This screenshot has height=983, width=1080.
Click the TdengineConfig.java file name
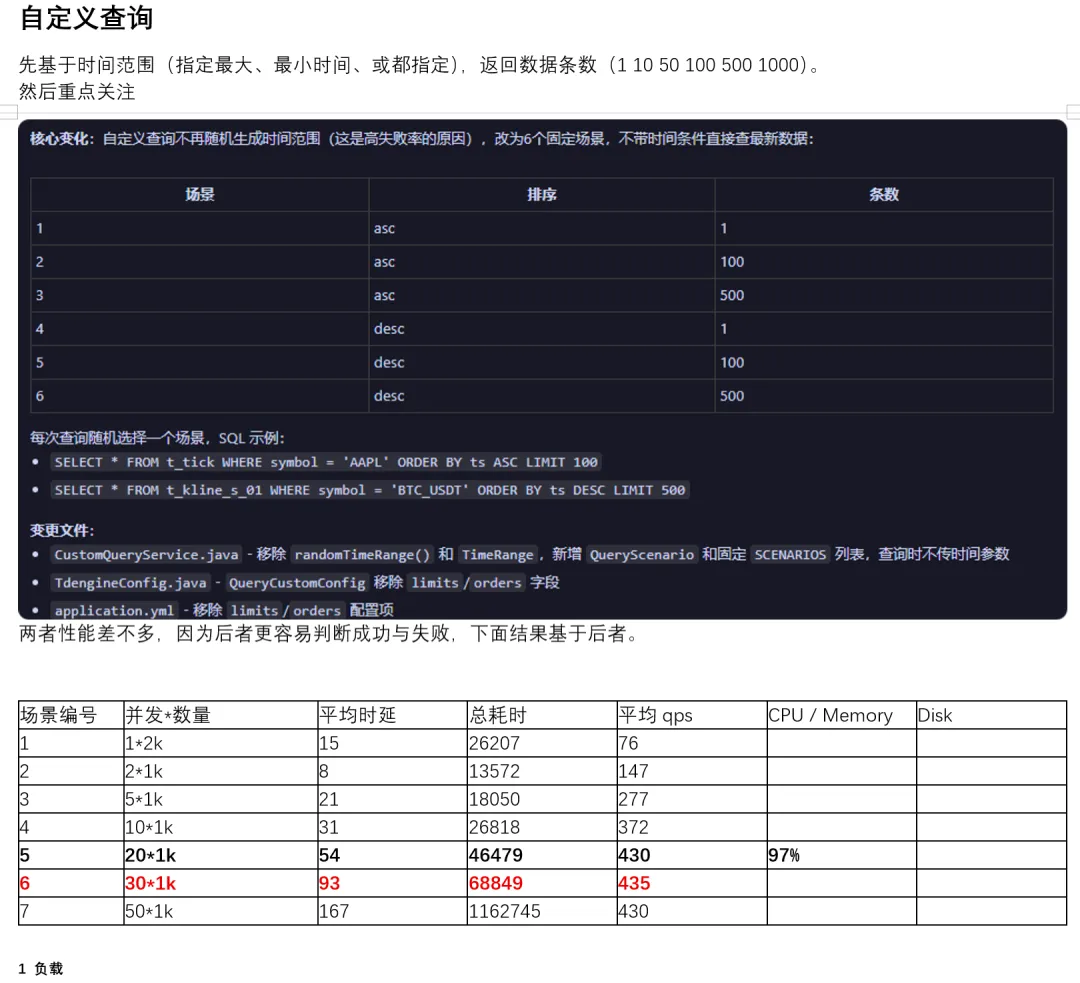(130, 583)
